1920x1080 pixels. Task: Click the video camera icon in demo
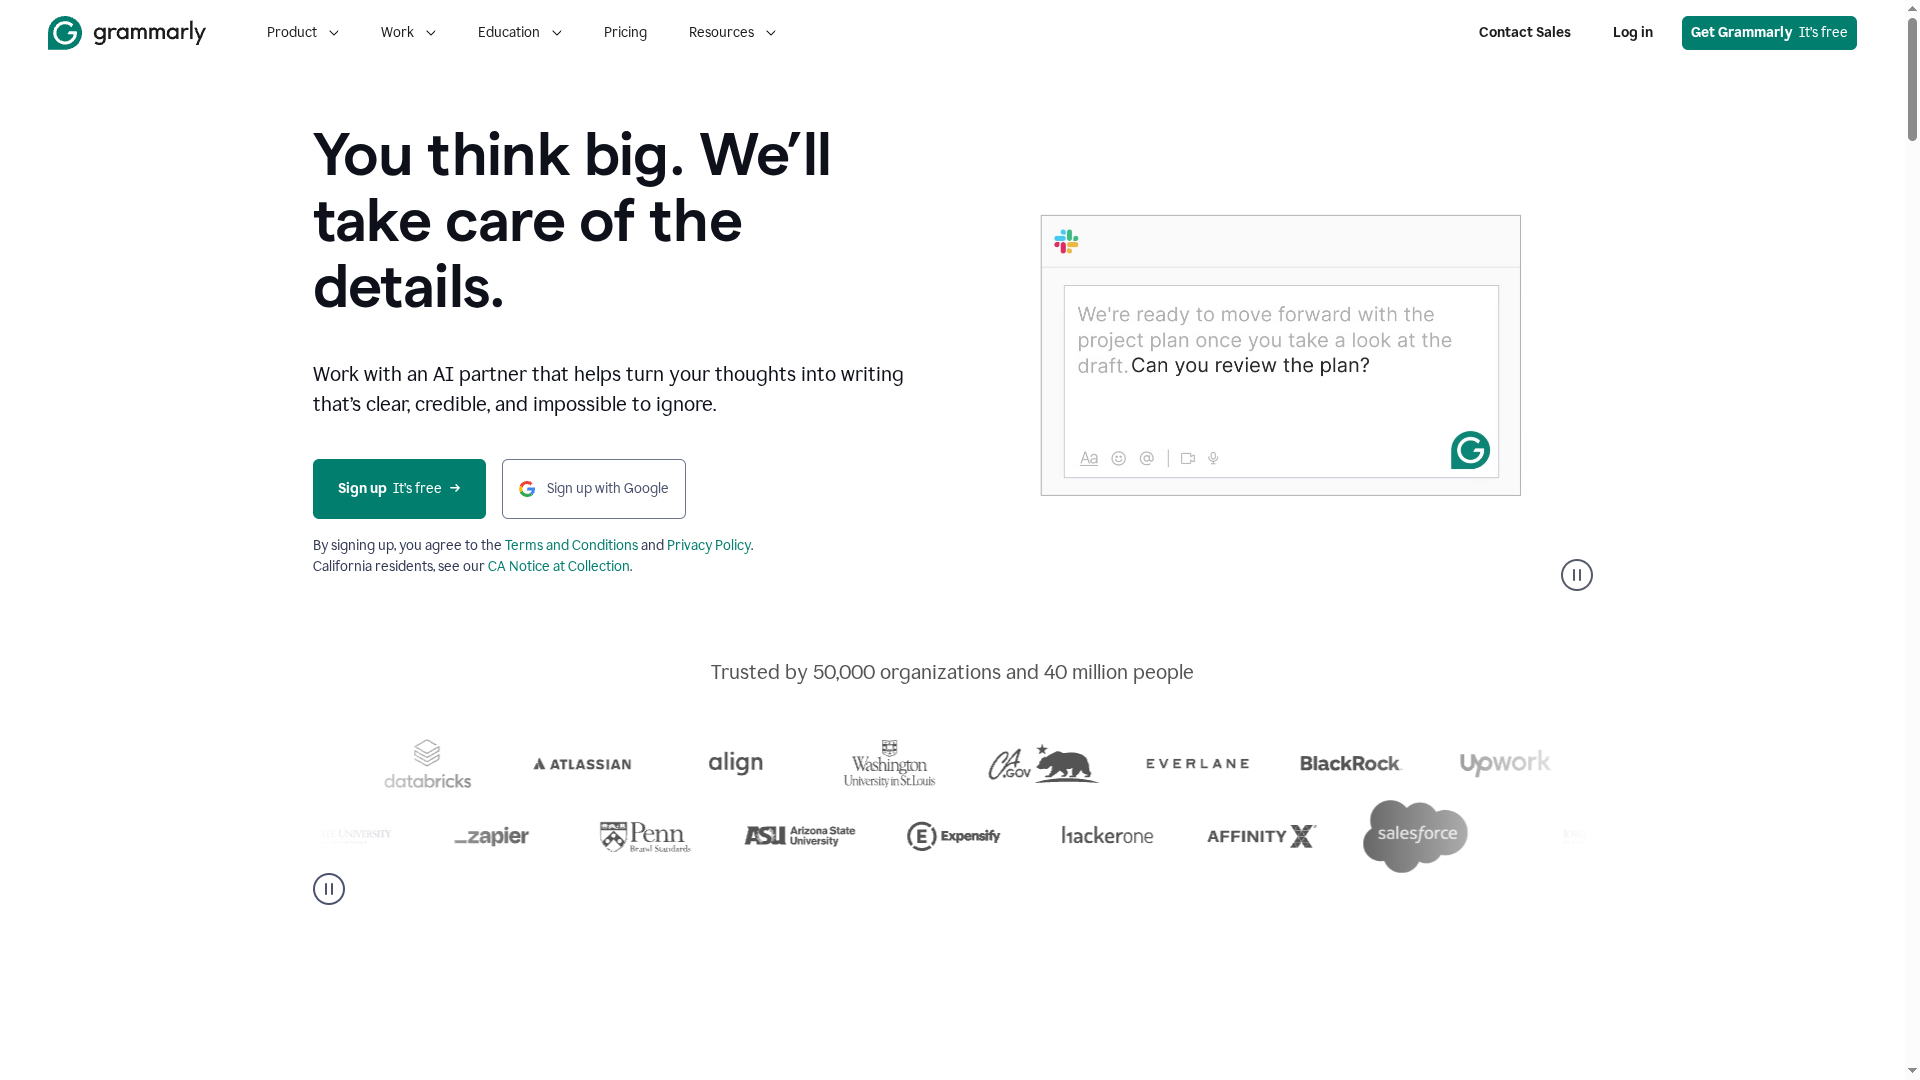tap(1188, 458)
